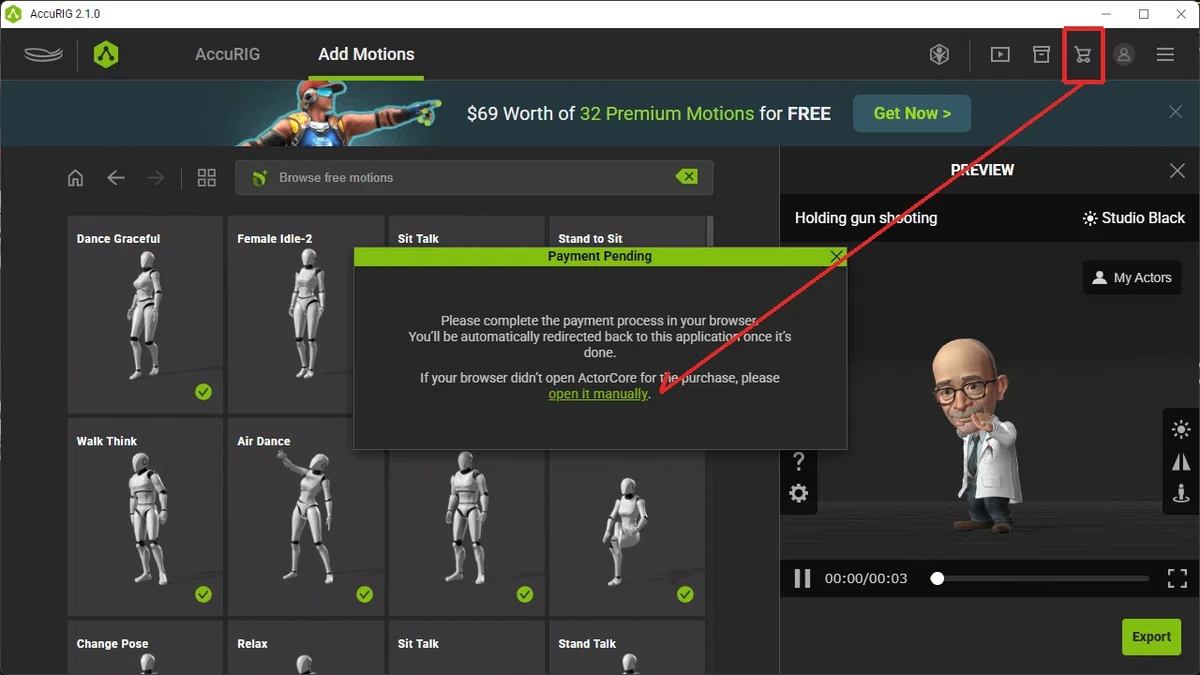Select the Relax motion thumbnail
Screen dimensions: 1200x675
tap(306, 648)
